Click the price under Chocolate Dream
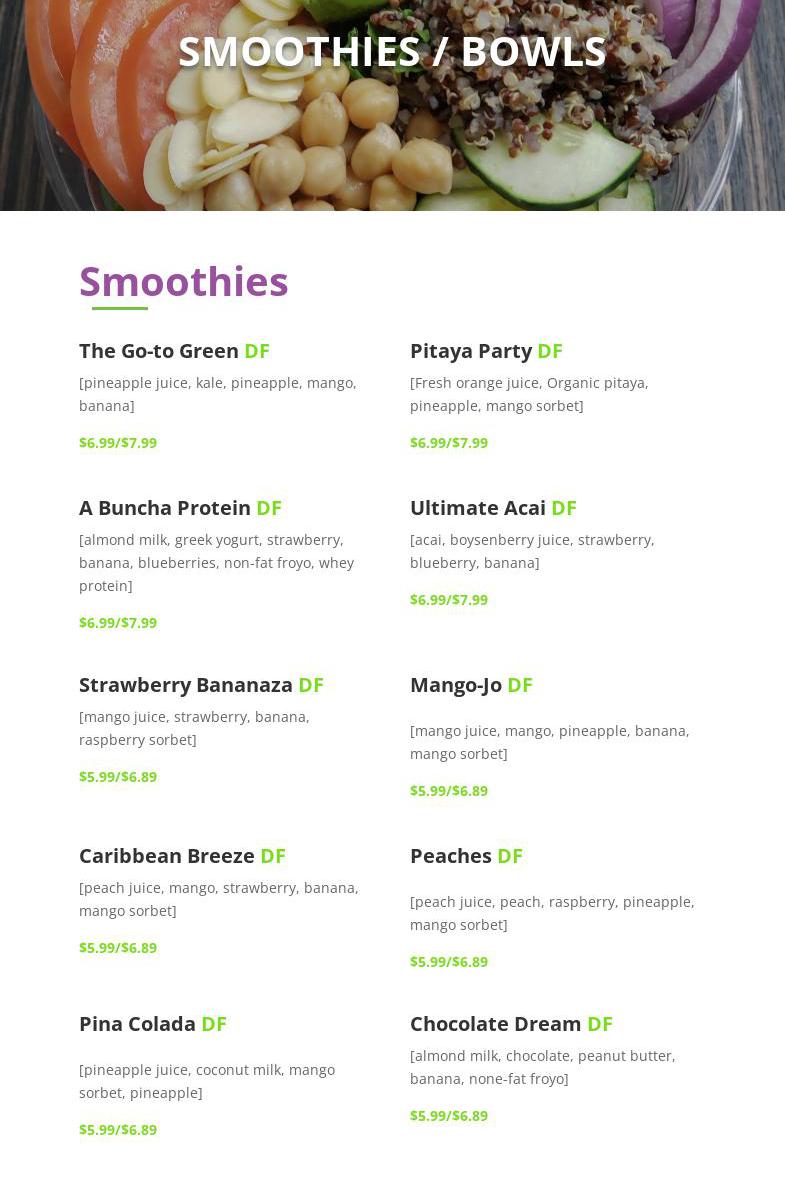The image size is (785, 1203). 449,1116
